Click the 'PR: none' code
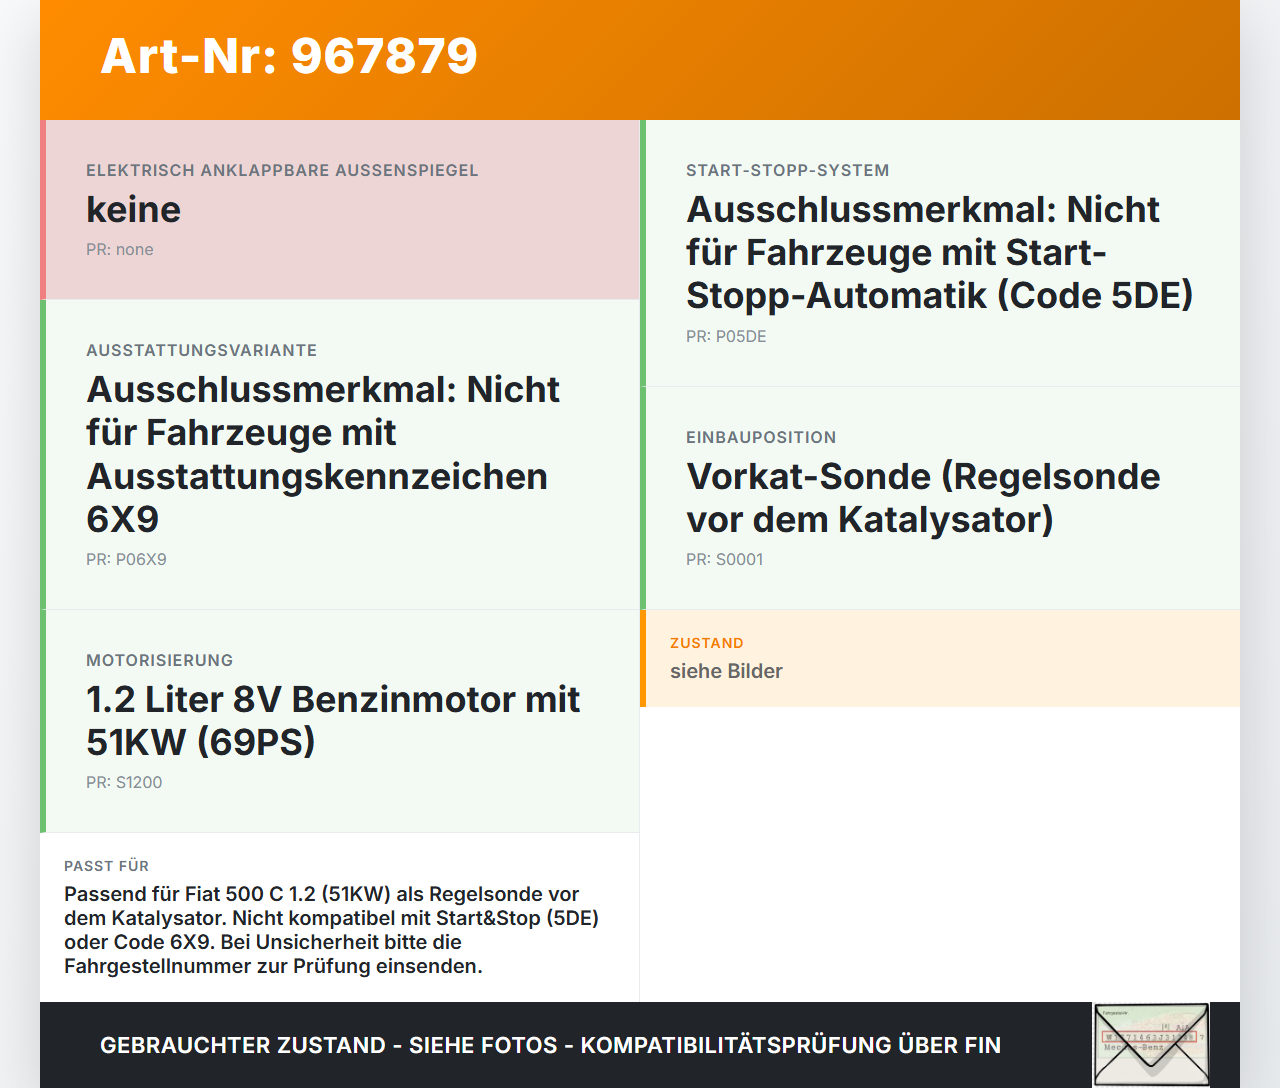Viewport: 1280px width, 1089px height. pos(120,250)
